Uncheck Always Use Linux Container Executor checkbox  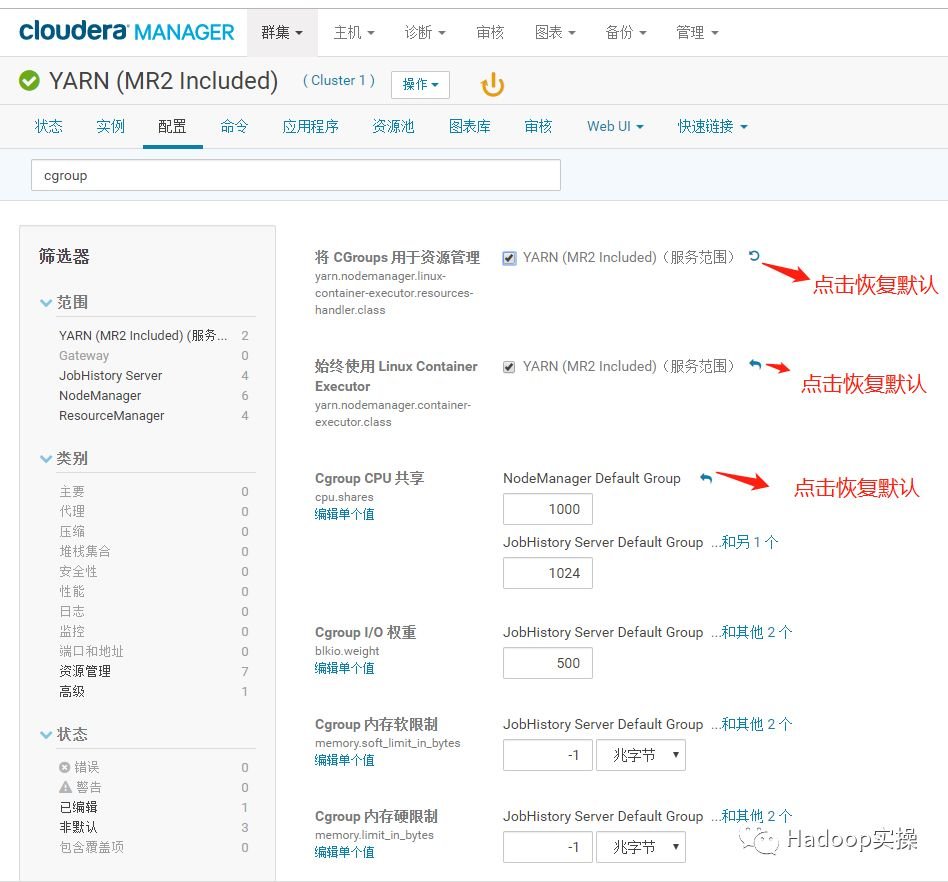pos(509,367)
